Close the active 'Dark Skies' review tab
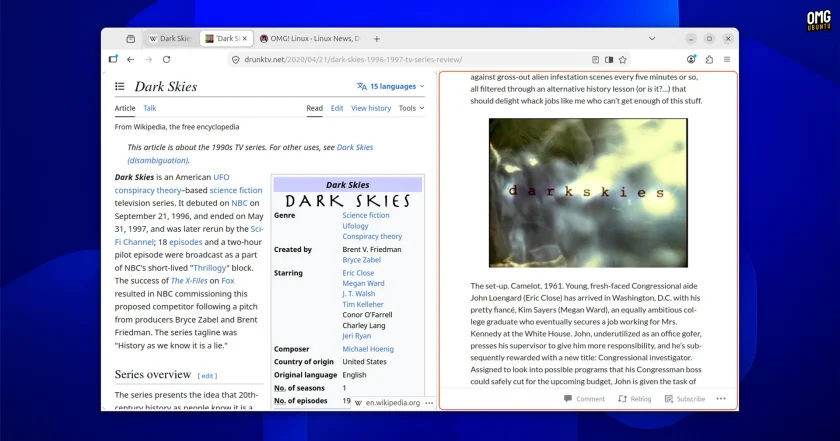Image resolution: width=840 pixels, height=441 pixels. click(245, 39)
